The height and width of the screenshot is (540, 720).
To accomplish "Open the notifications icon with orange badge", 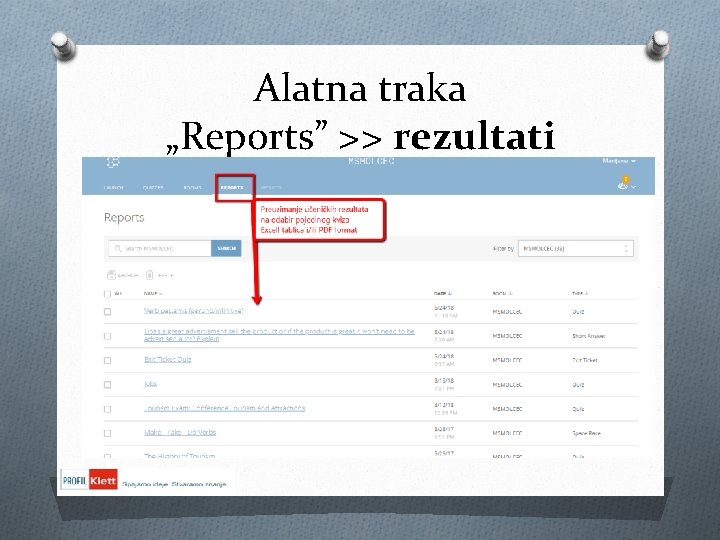I will (623, 183).
